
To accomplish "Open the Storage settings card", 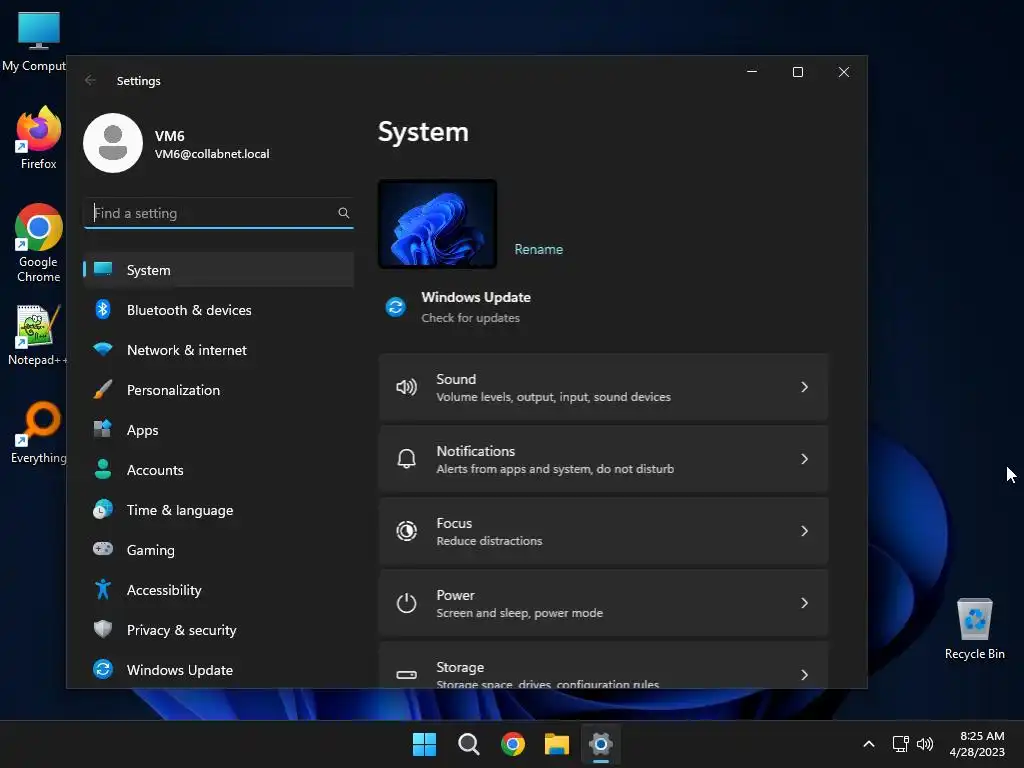I will click(x=603, y=665).
